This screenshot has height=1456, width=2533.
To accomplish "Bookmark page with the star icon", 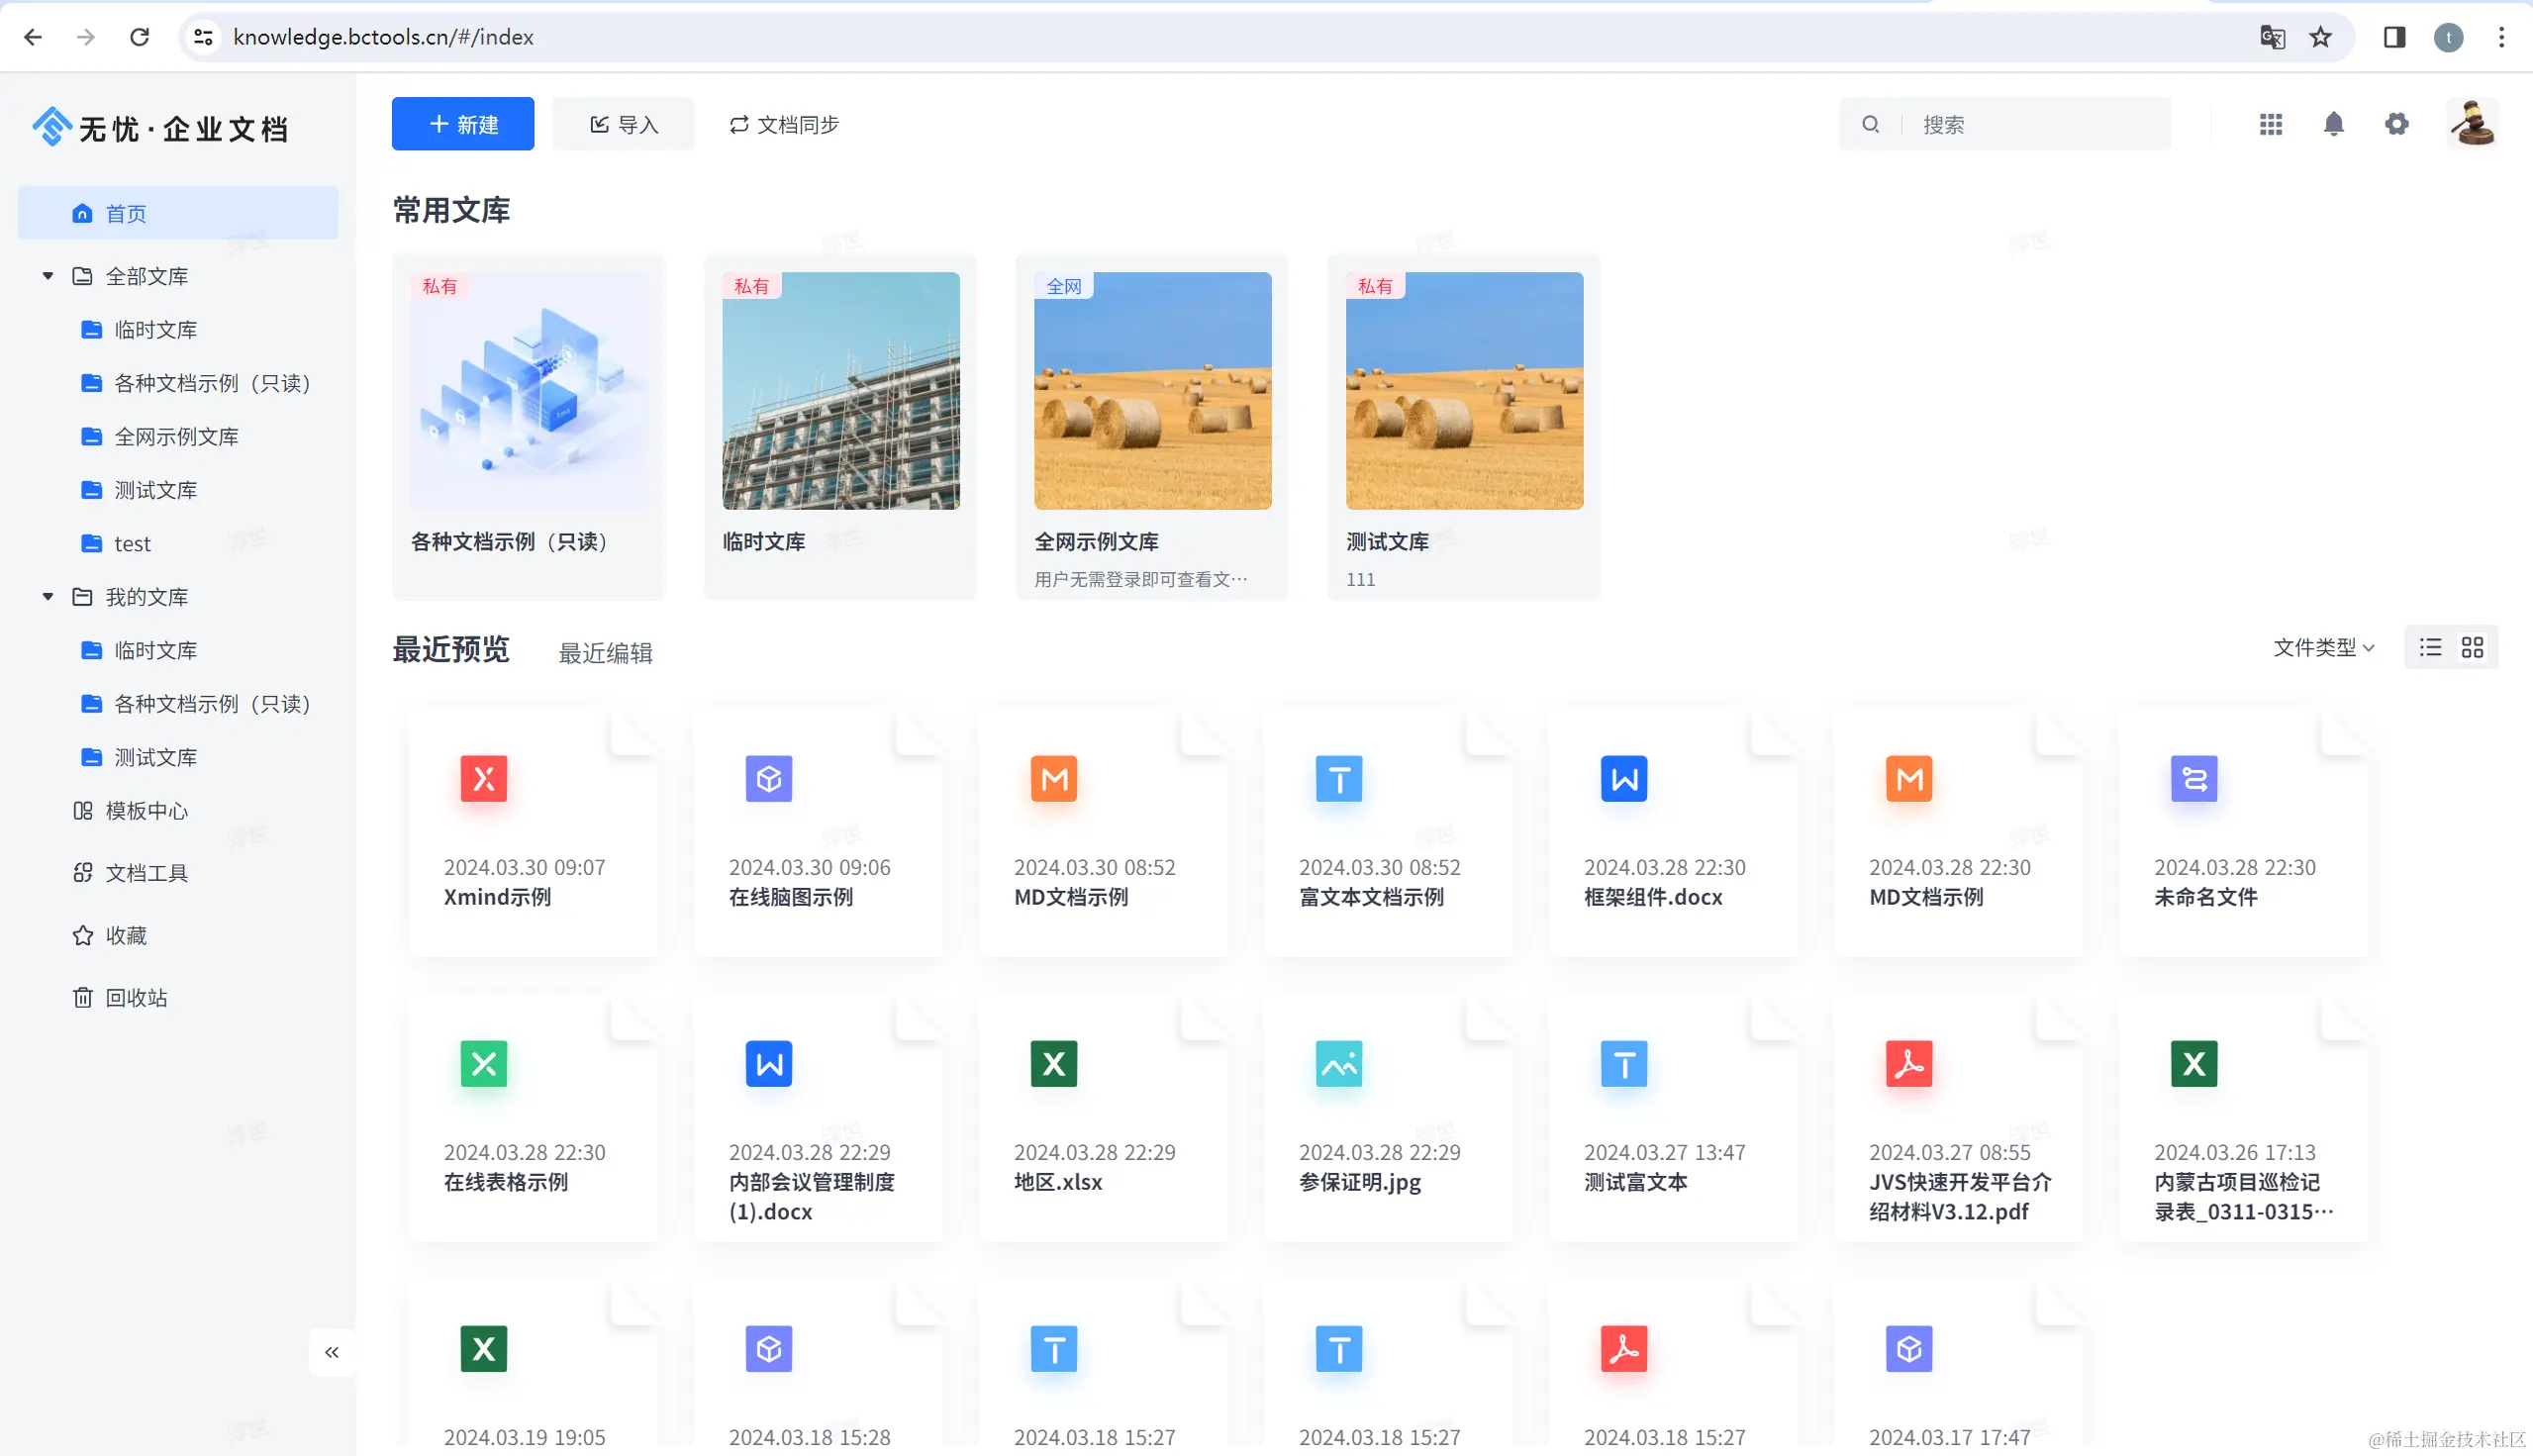I will [x=2320, y=37].
